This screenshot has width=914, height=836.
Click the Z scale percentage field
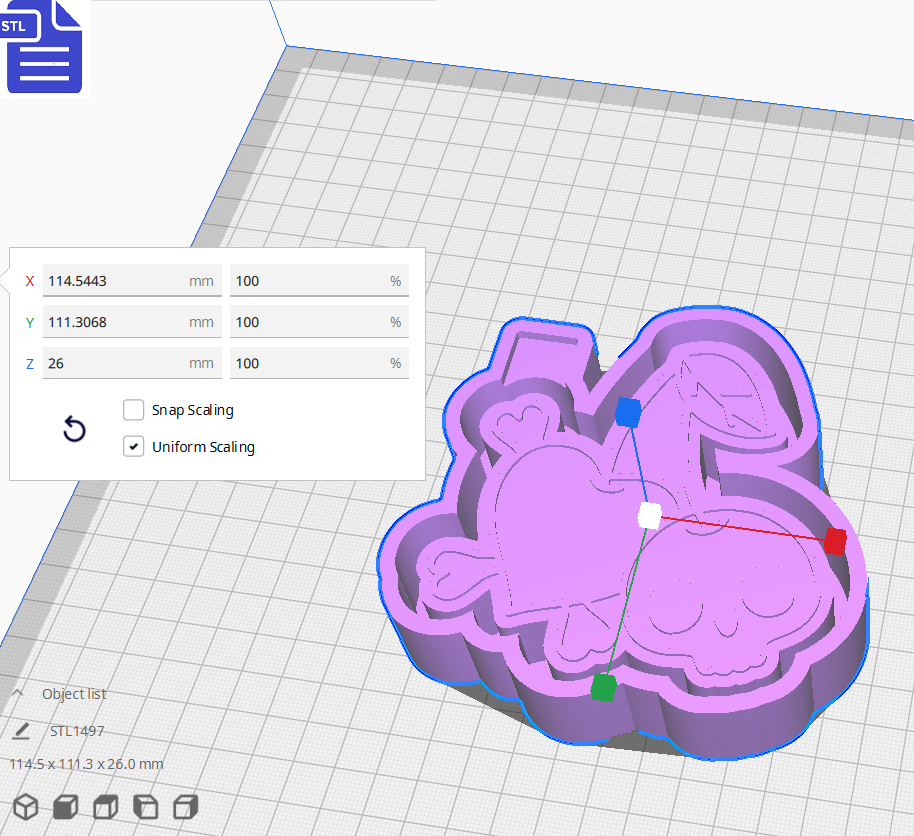pyautogui.click(x=308, y=363)
